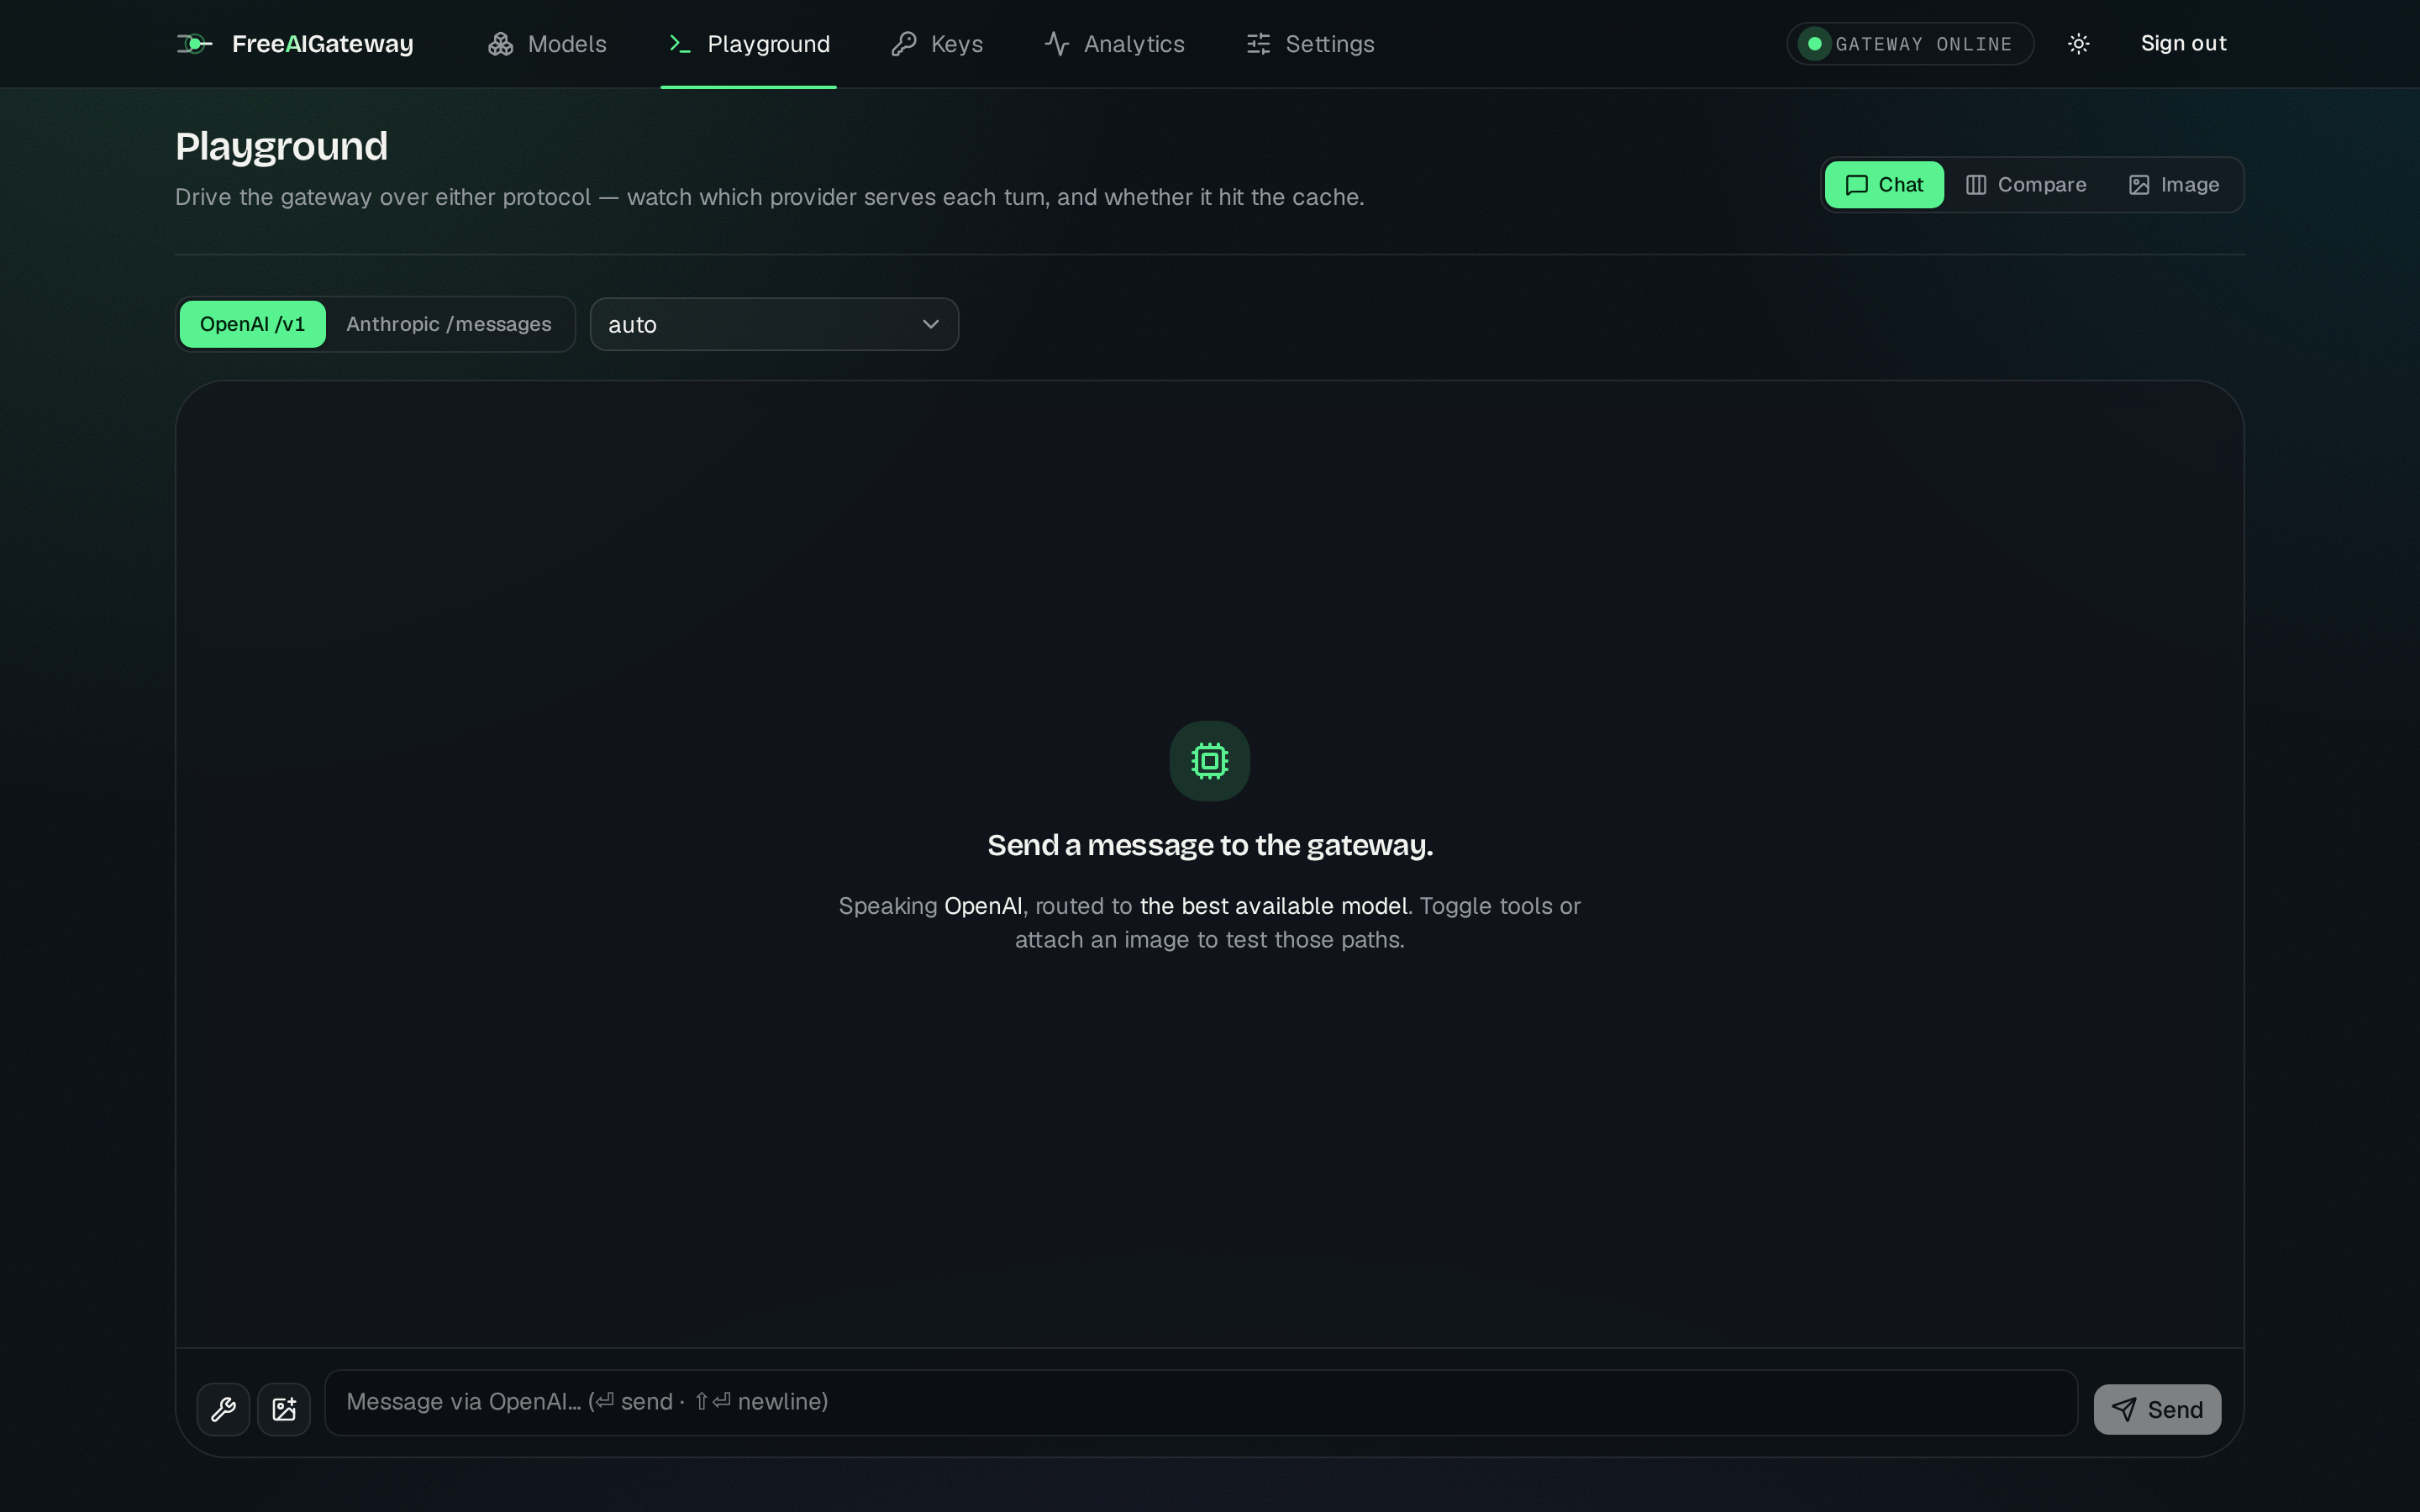The width and height of the screenshot is (2420, 1512).
Task: Go to the Models tab
Action: pos(547,44)
